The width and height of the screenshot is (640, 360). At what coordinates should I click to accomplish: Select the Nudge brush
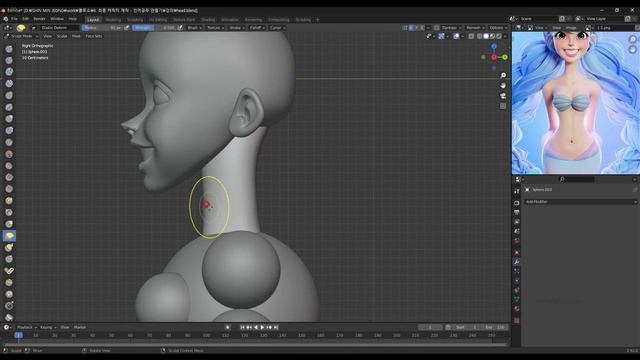point(9,282)
